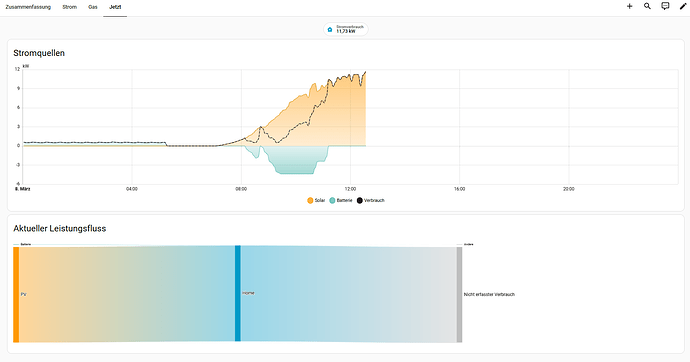690x362 pixels.
Task: Click the Home label in flow diagram
Action: [x=248, y=293]
